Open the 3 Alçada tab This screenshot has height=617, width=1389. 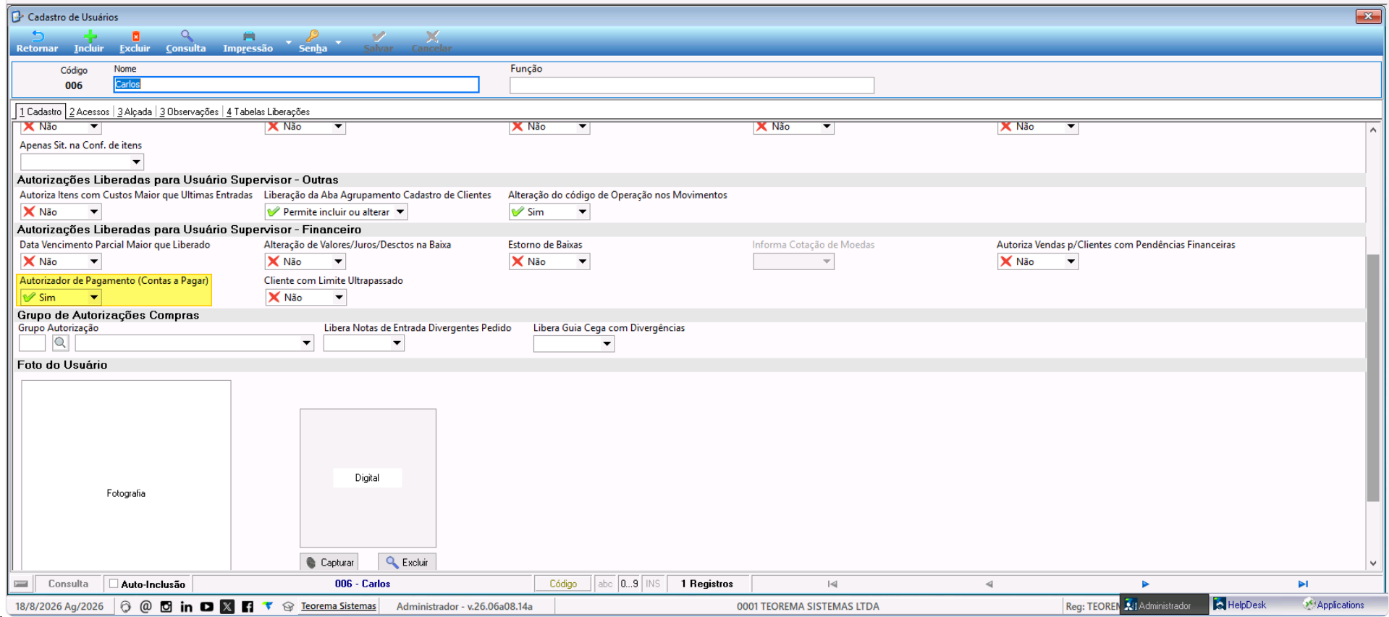(x=134, y=112)
